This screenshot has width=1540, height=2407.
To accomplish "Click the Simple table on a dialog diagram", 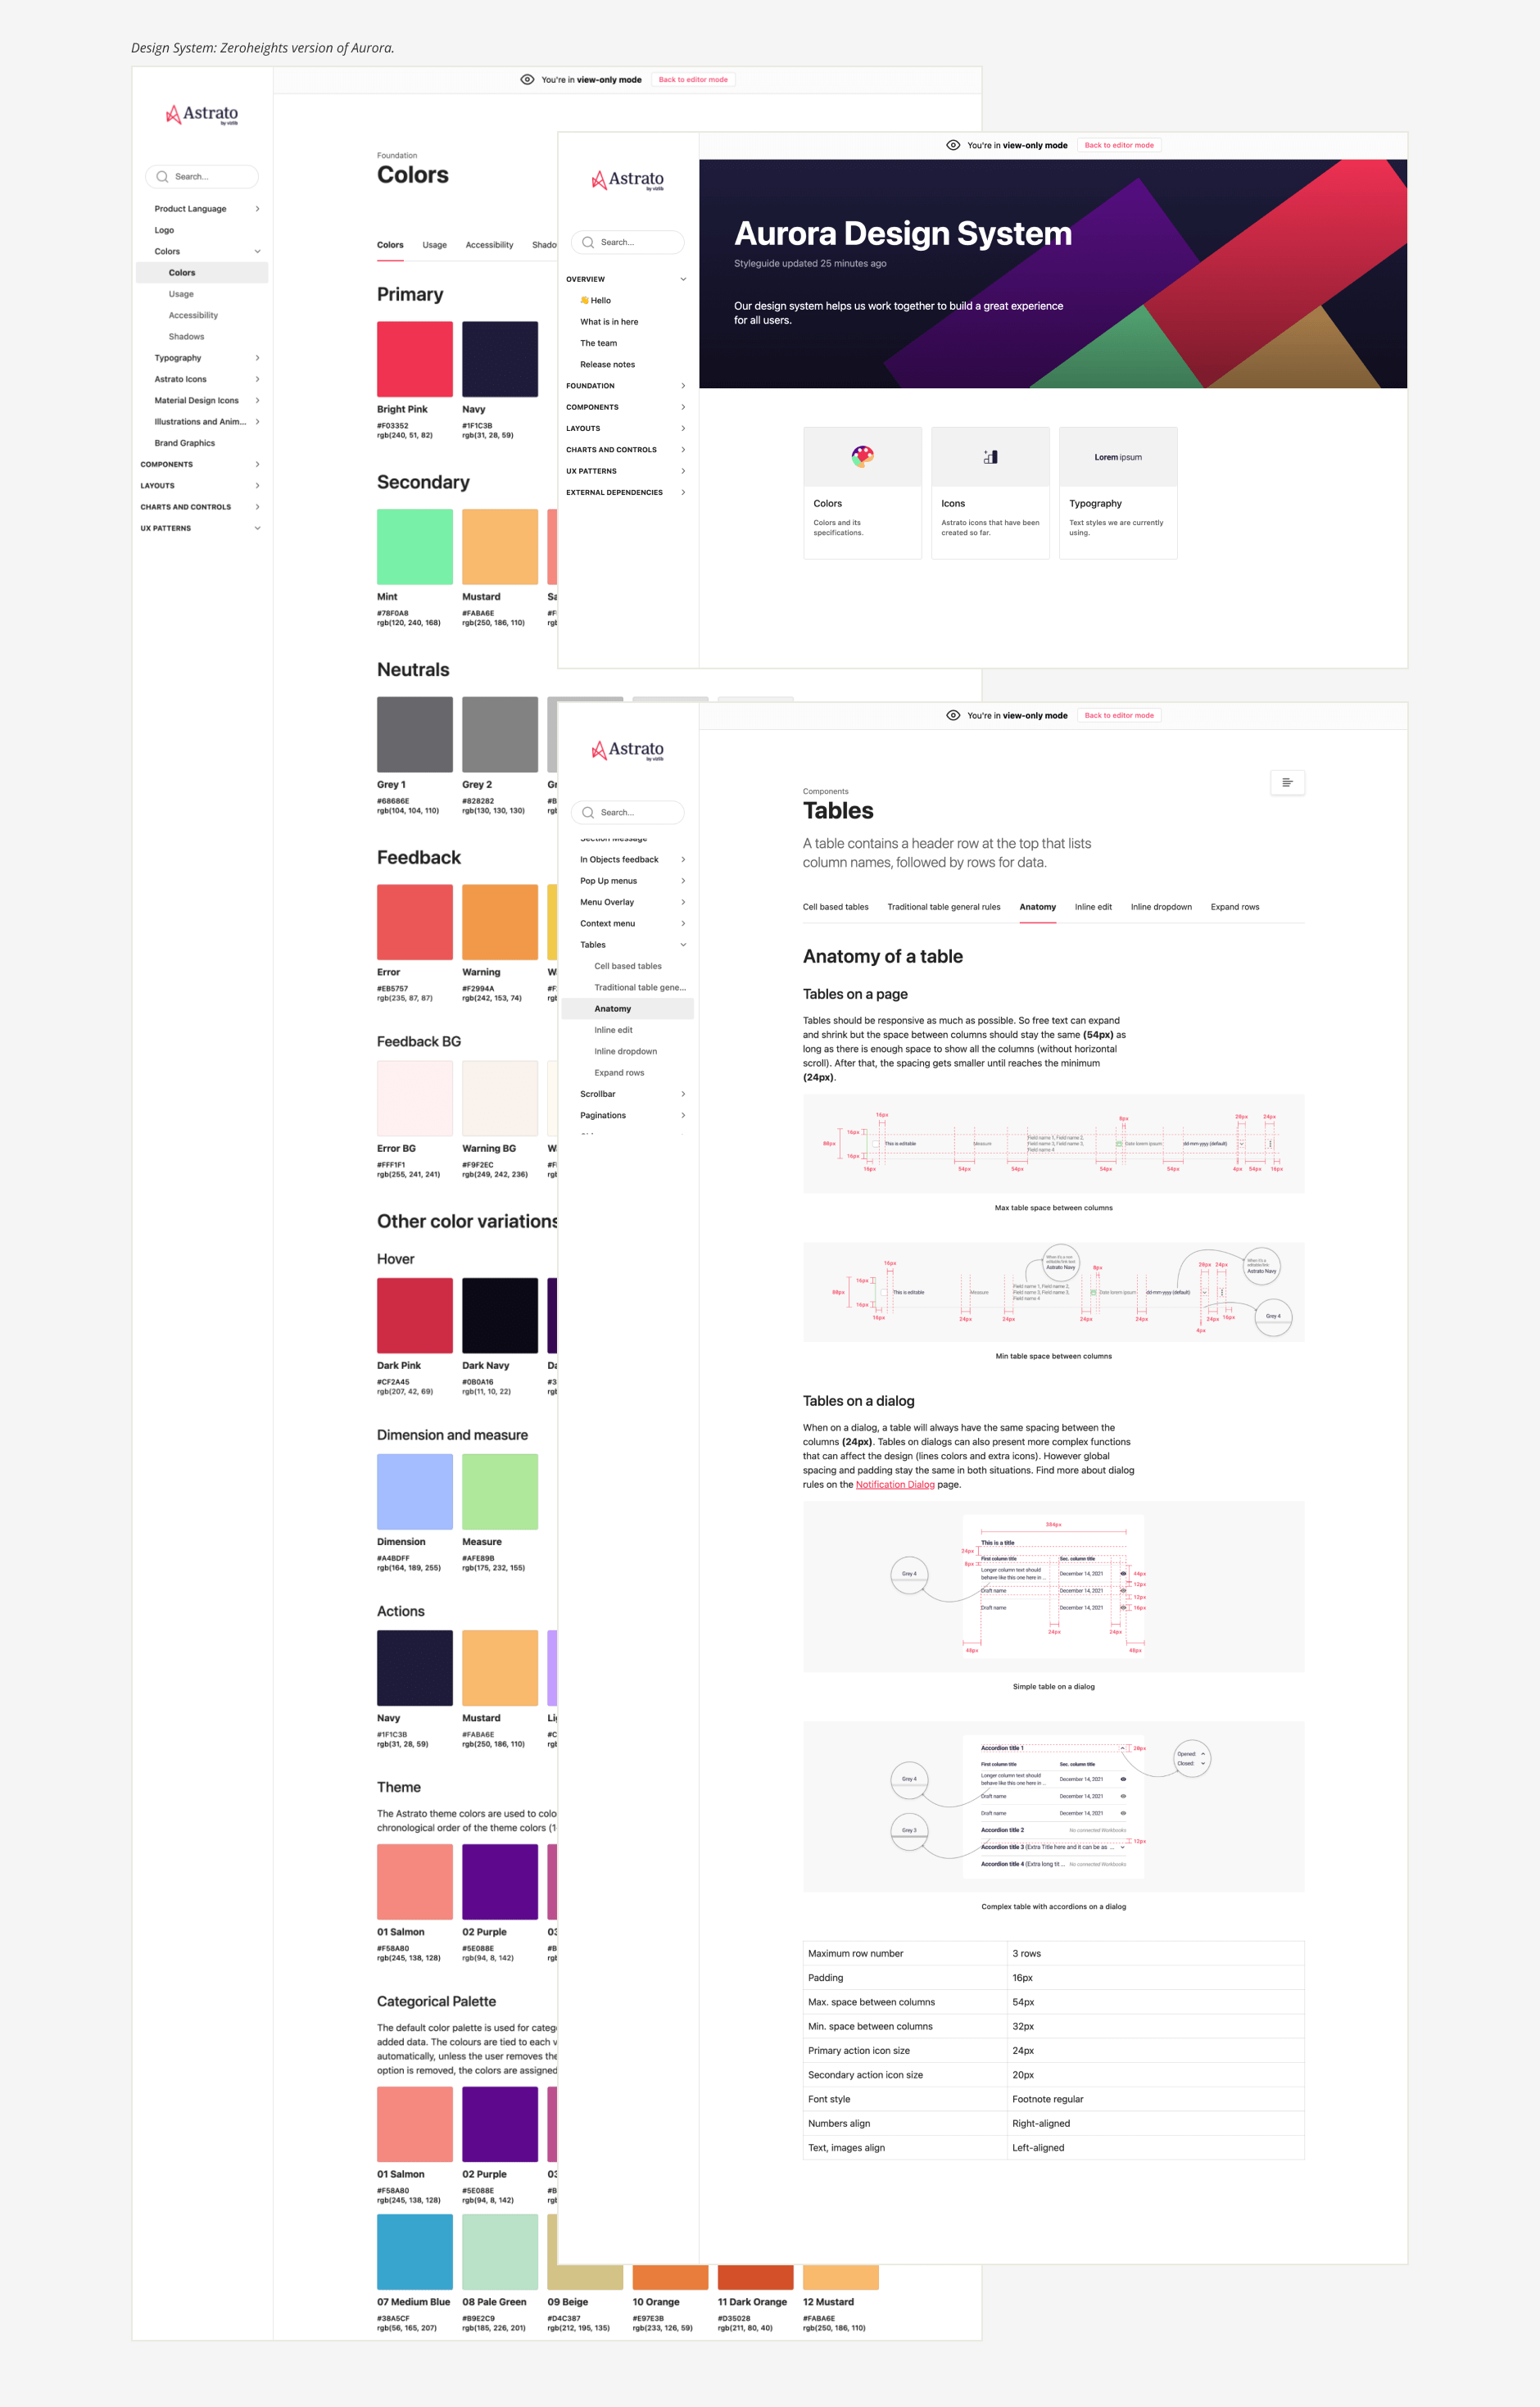I will tap(1053, 1587).
